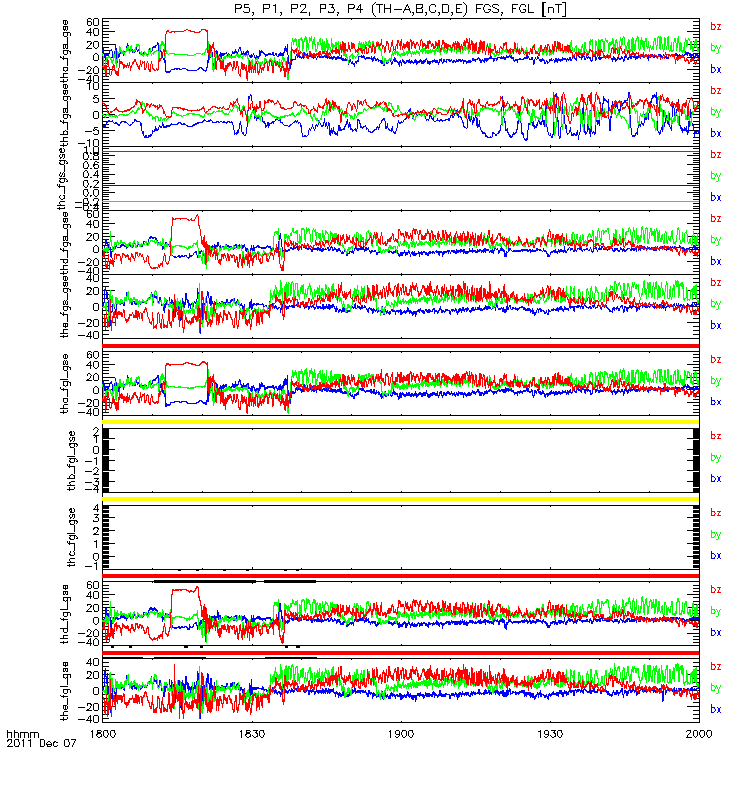The height and width of the screenshot is (800, 750).
Task: Select the 1900 time axis label
Action: click(401, 734)
